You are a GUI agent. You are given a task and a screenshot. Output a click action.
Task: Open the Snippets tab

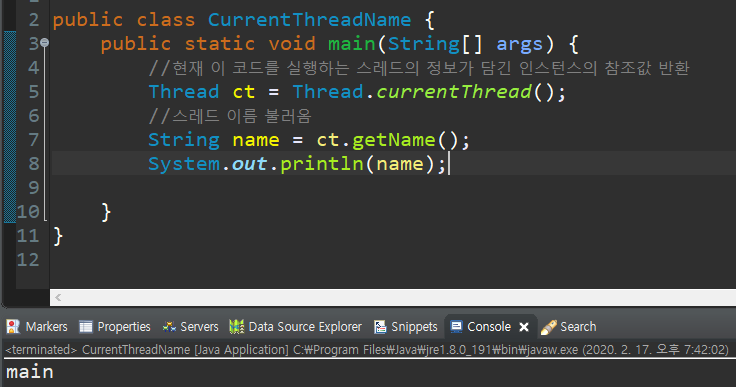406,326
